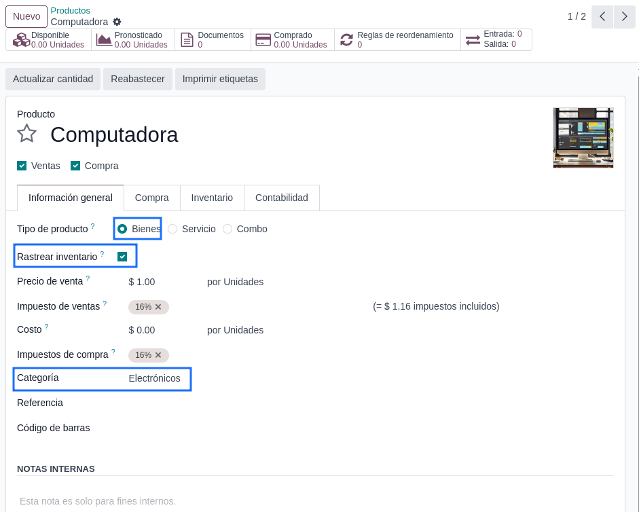Image resolution: width=640 pixels, height=512 pixels.
Task: Open the Documentos file icon
Action: point(187,40)
